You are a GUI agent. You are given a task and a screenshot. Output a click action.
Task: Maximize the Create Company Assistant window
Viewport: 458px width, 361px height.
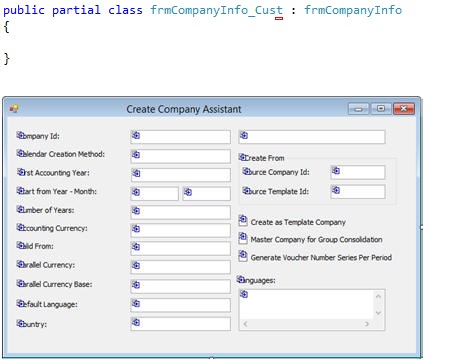click(381, 109)
